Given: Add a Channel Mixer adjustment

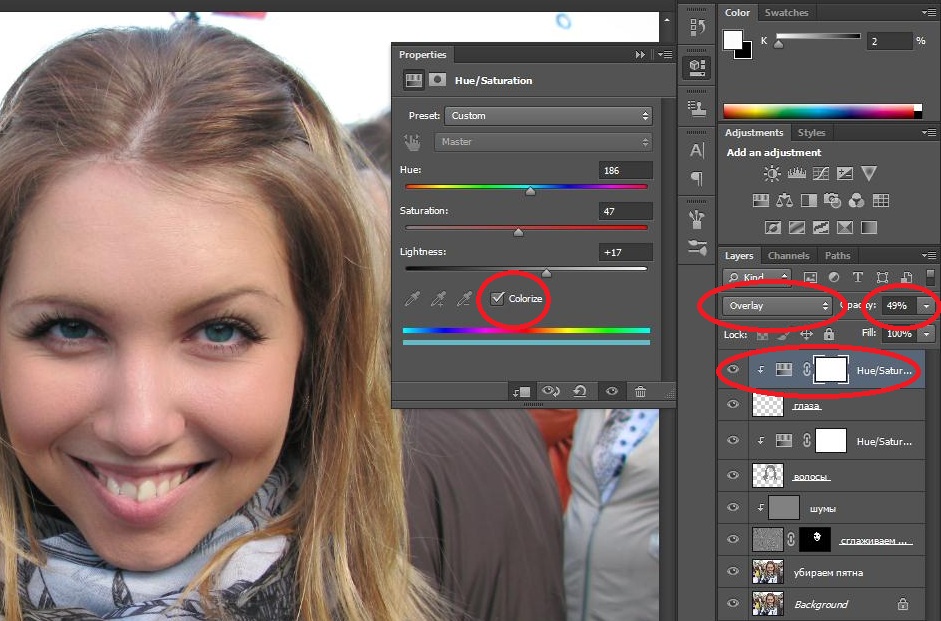Looking at the screenshot, I should pyautogui.click(x=856, y=200).
